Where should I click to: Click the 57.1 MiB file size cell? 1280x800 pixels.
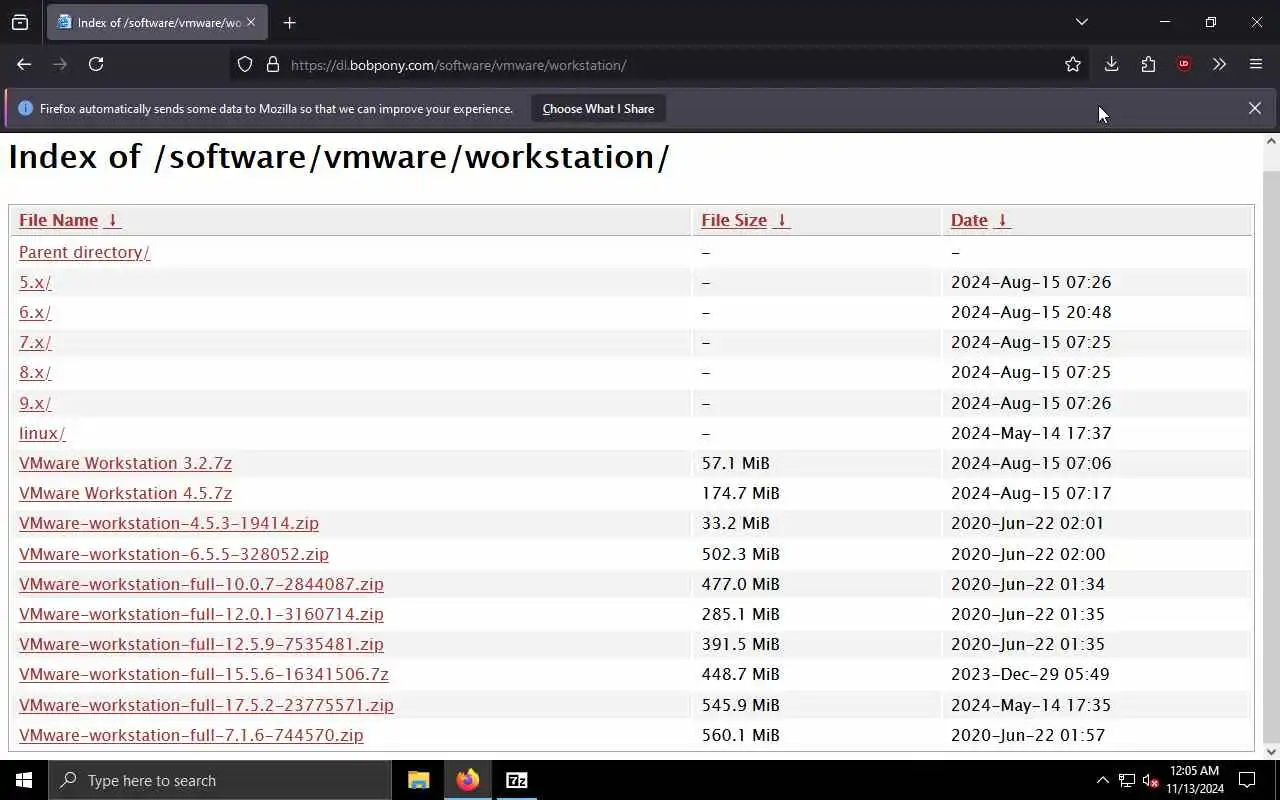point(735,463)
